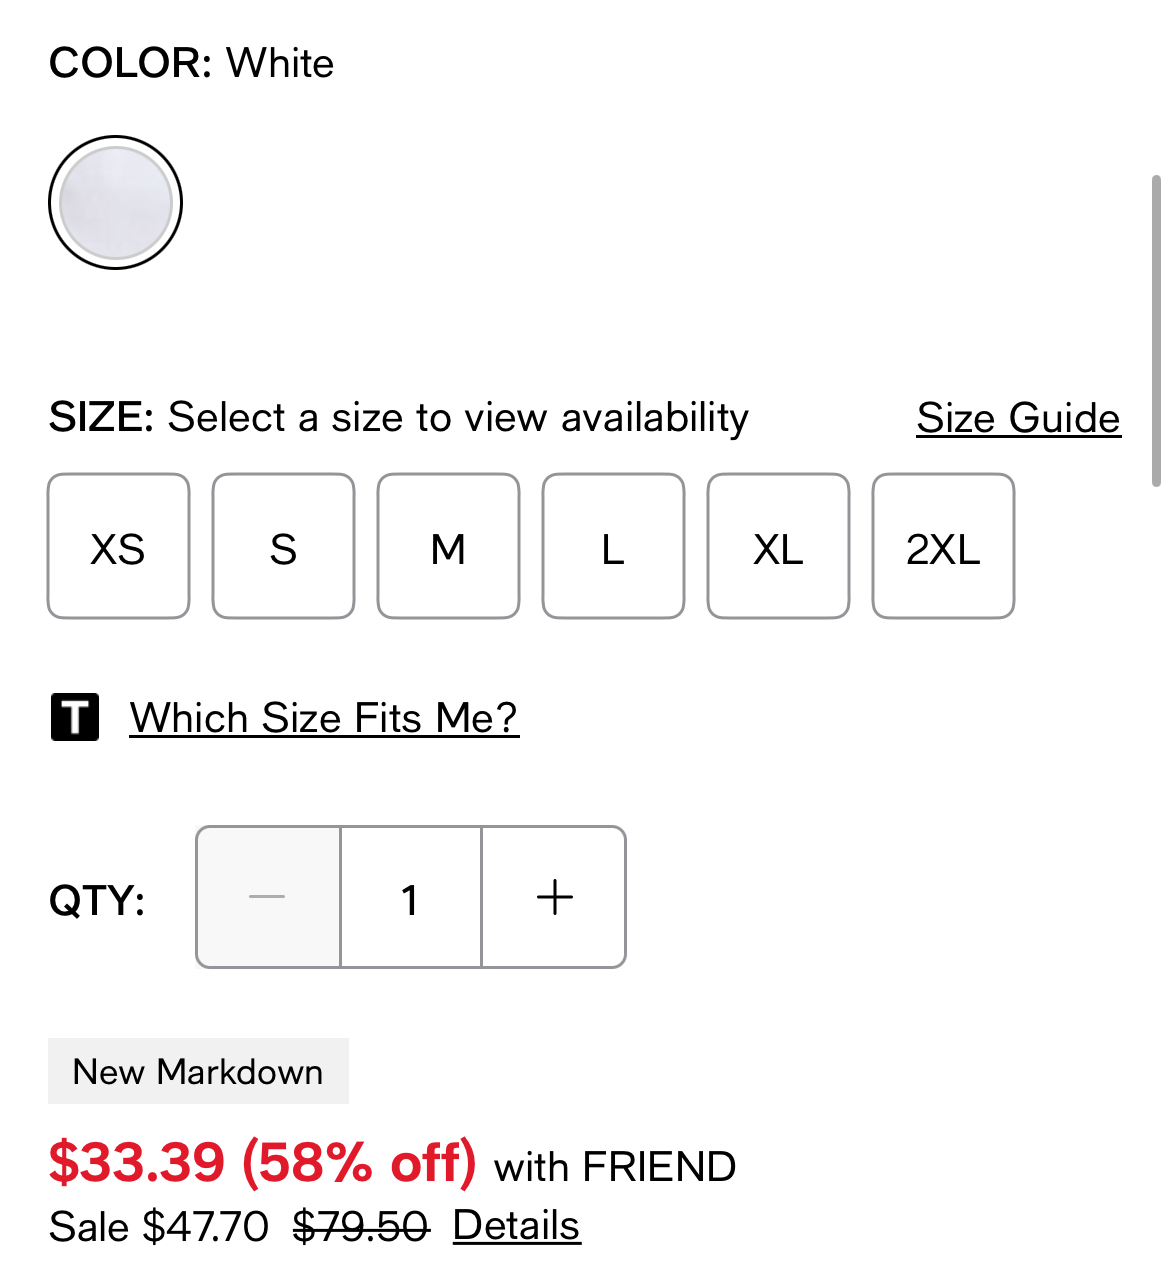
Task: Select size L
Action: point(613,546)
